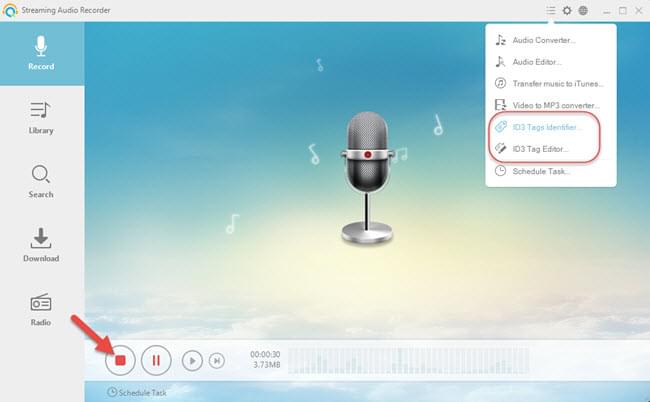Screen dimensions: 650x402
Task: Open ID3 Tags Identifier
Action: point(551,127)
